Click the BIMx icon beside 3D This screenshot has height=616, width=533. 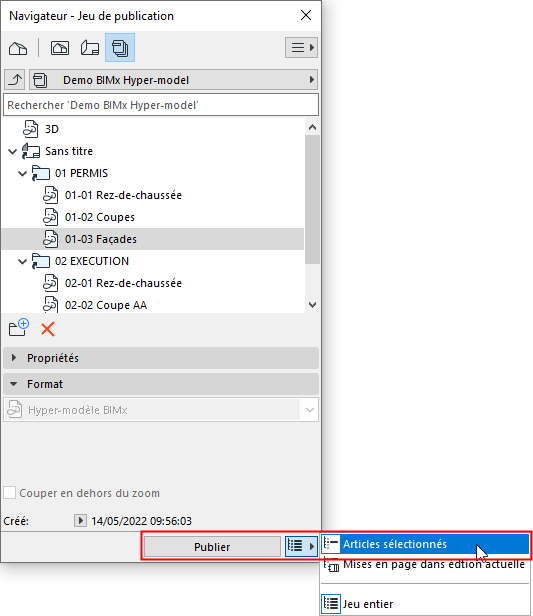click(x=31, y=129)
